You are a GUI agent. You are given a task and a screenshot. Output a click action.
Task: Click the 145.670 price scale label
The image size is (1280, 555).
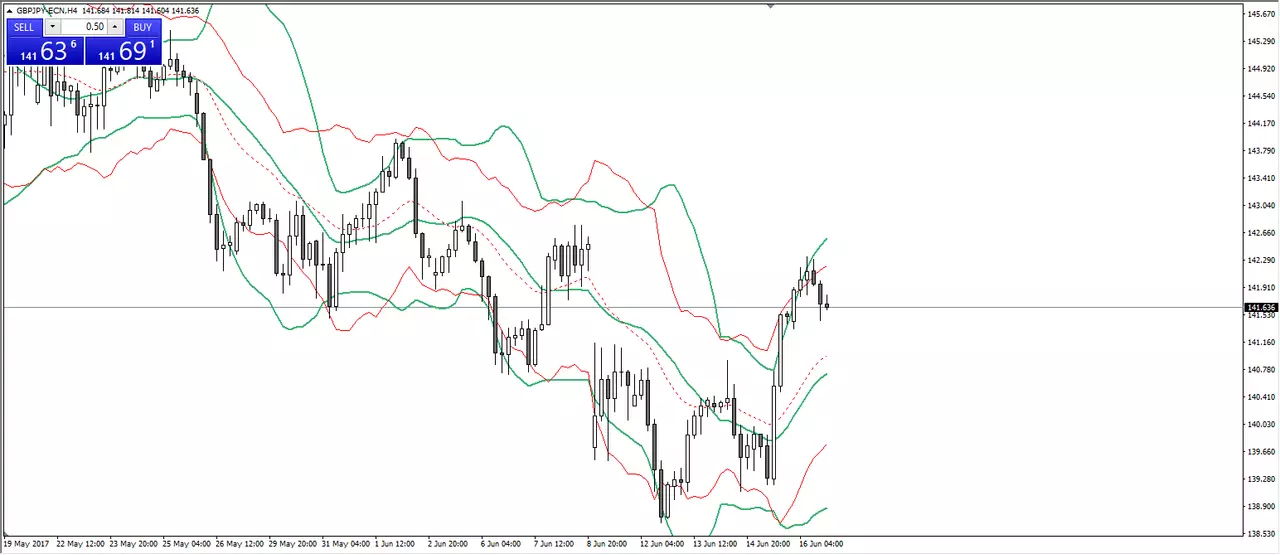click(1260, 14)
